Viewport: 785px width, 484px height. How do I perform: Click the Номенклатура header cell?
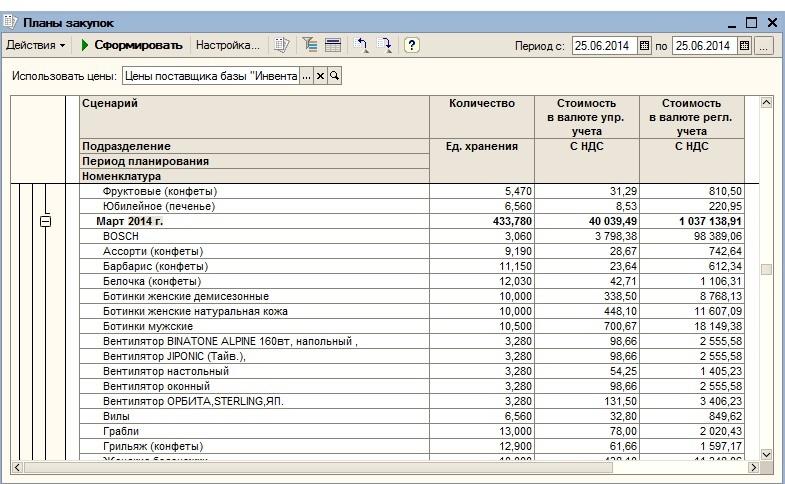tap(254, 176)
